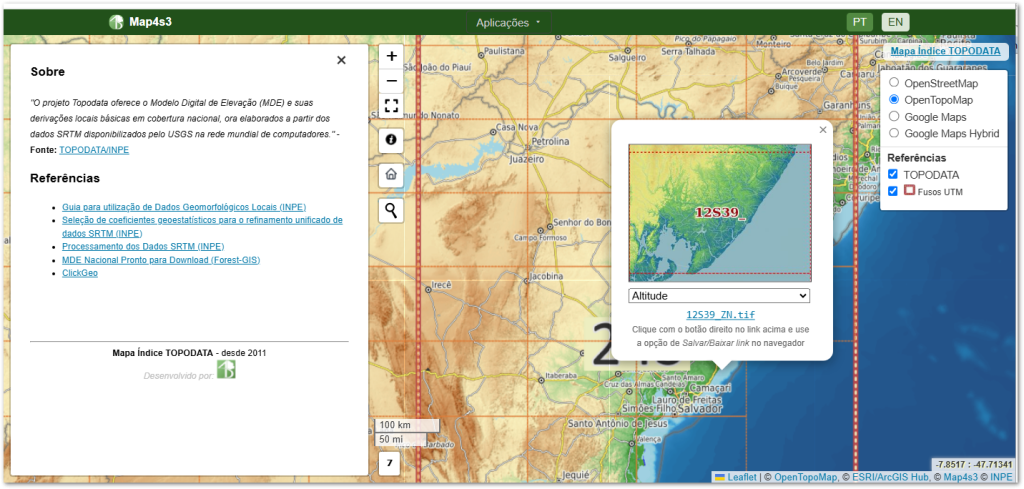Open the ClickGeo reference link
The width and height of the screenshot is (1024, 489).
click(80, 273)
